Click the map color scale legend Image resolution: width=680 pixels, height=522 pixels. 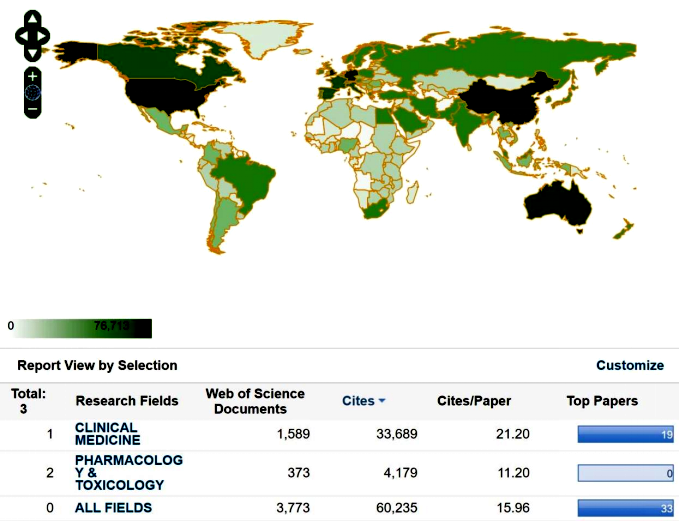point(80,327)
